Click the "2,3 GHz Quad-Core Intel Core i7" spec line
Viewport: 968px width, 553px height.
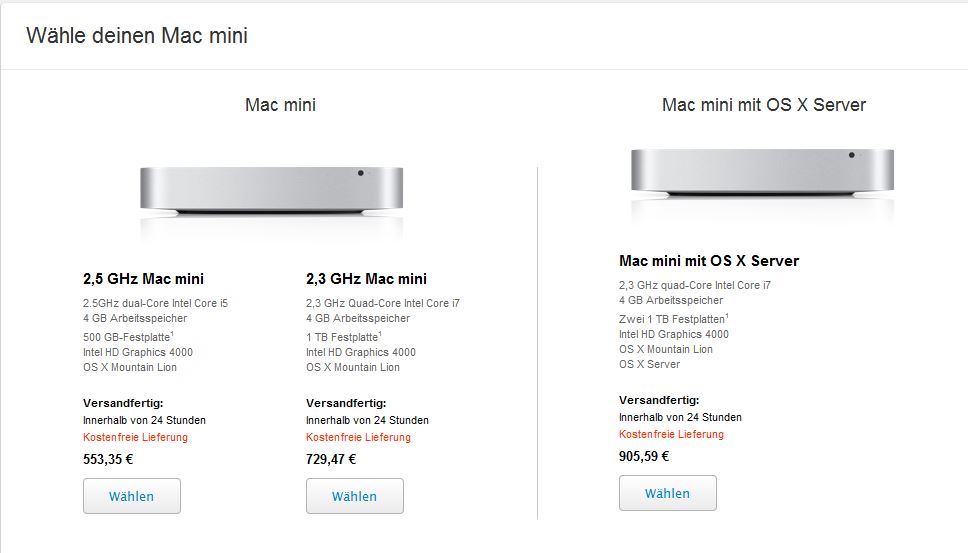point(383,303)
